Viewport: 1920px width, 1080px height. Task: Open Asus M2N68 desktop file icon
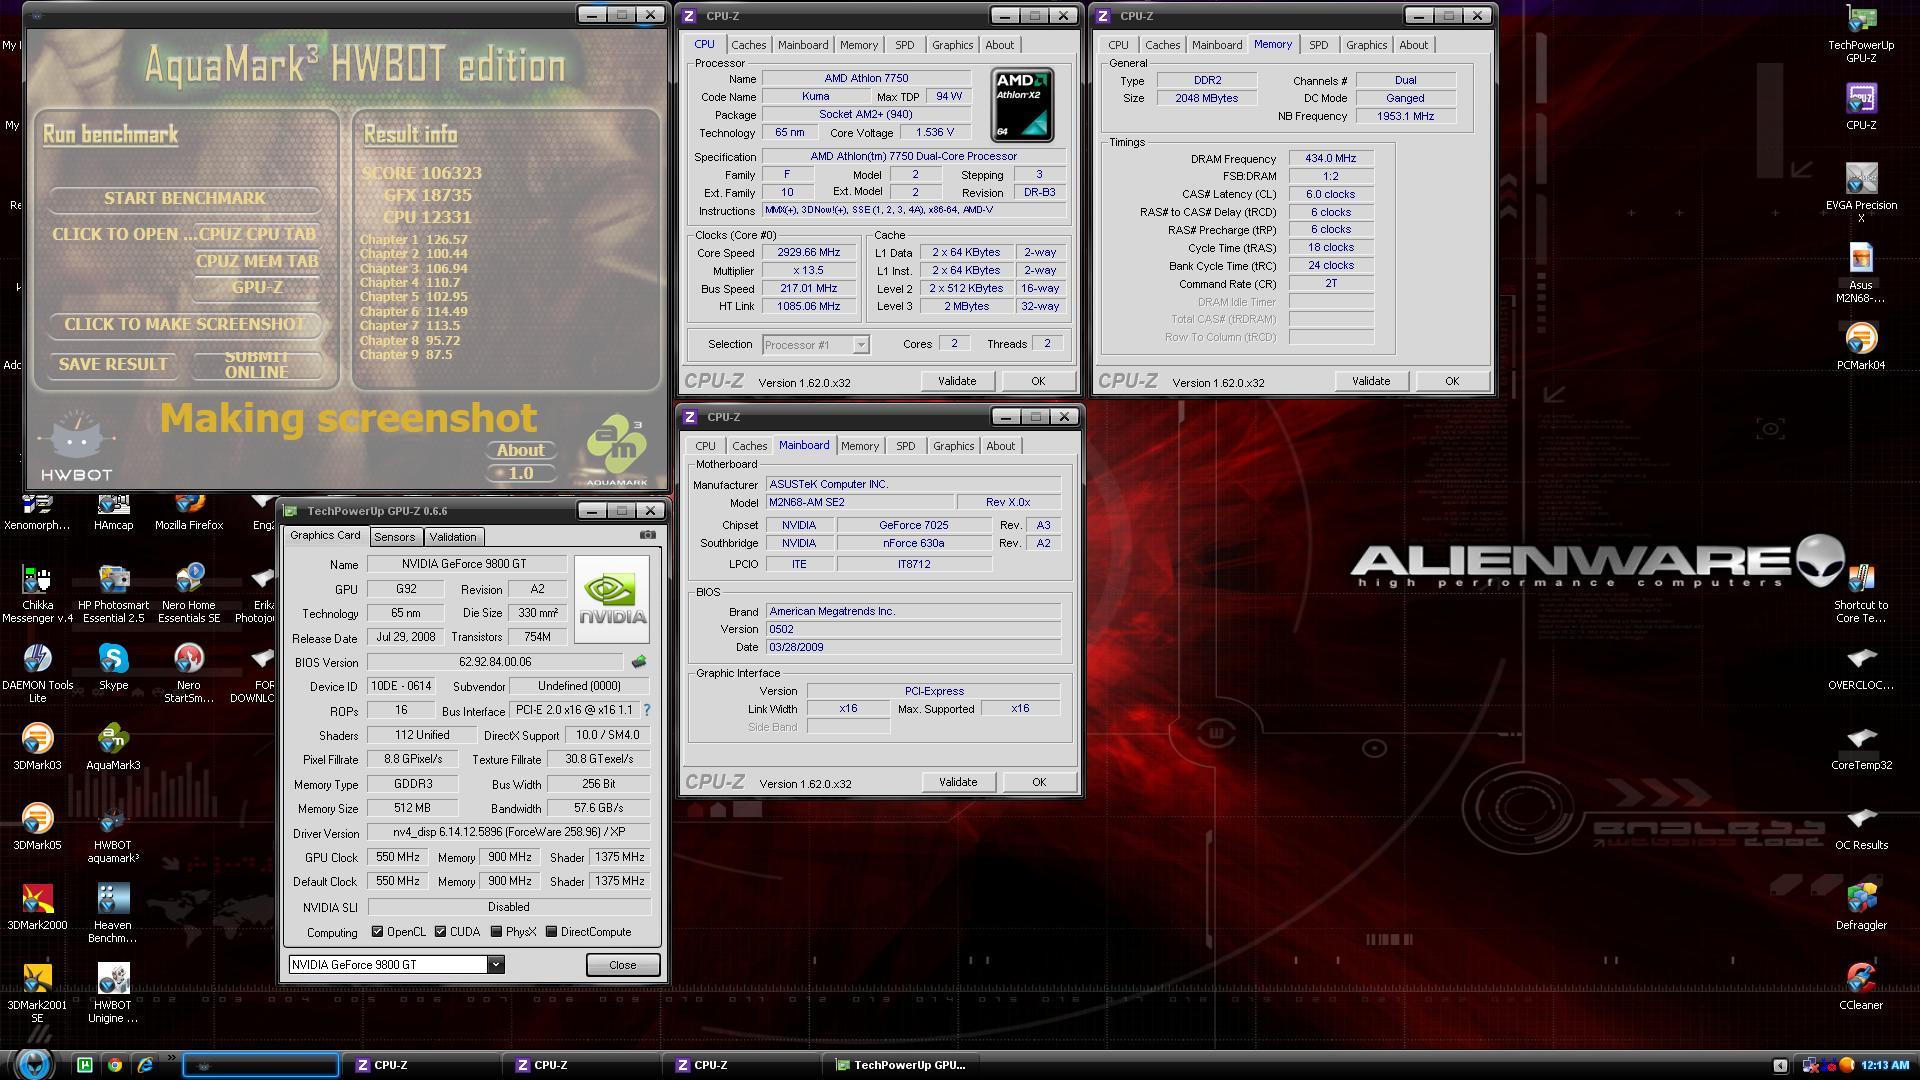[1860, 273]
